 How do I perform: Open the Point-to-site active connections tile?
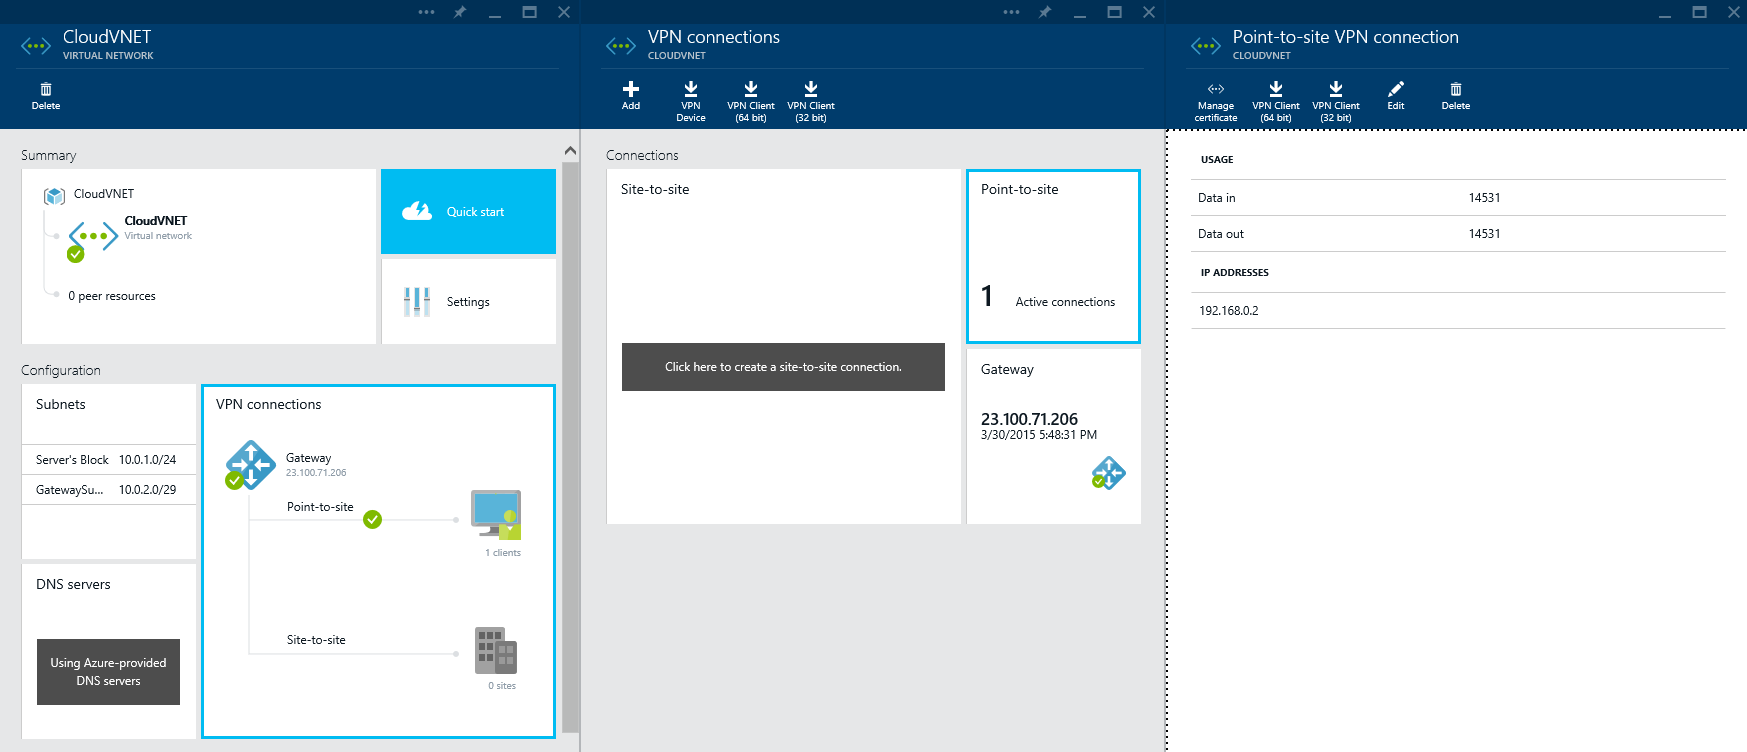tap(1053, 256)
